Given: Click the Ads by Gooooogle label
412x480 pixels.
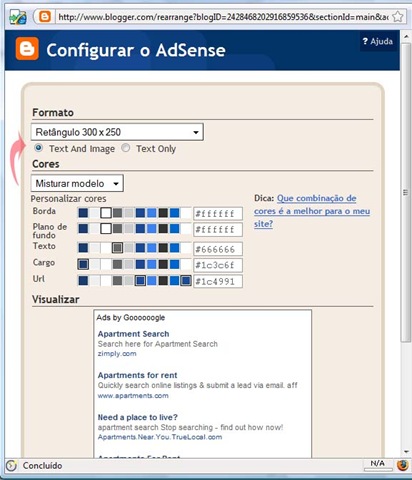Looking at the screenshot, I should coord(131,317).
